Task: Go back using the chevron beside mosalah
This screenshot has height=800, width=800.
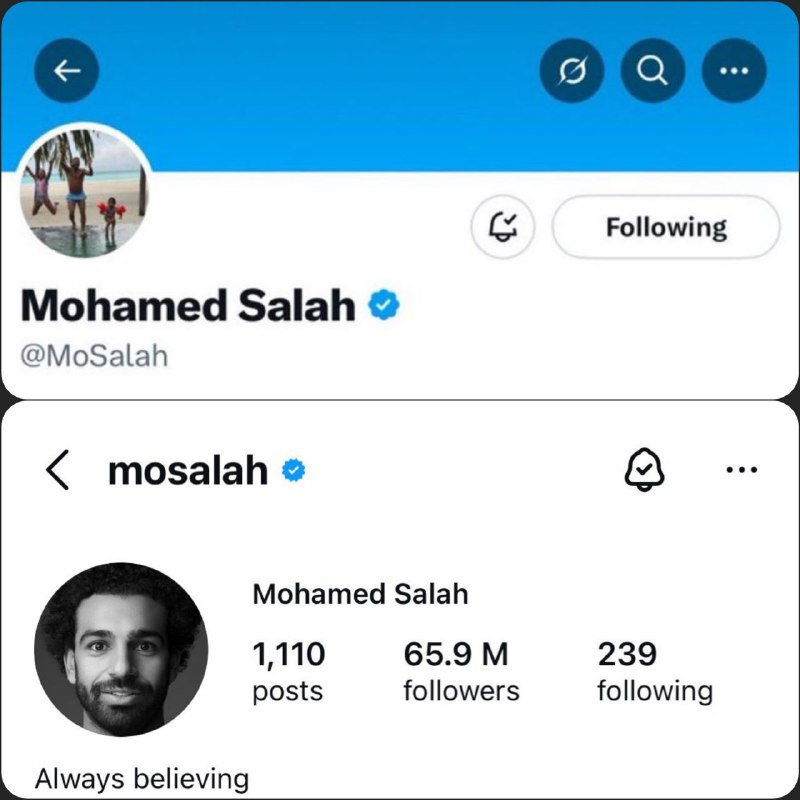Action: pyautogui.click(x=58, y=470)
